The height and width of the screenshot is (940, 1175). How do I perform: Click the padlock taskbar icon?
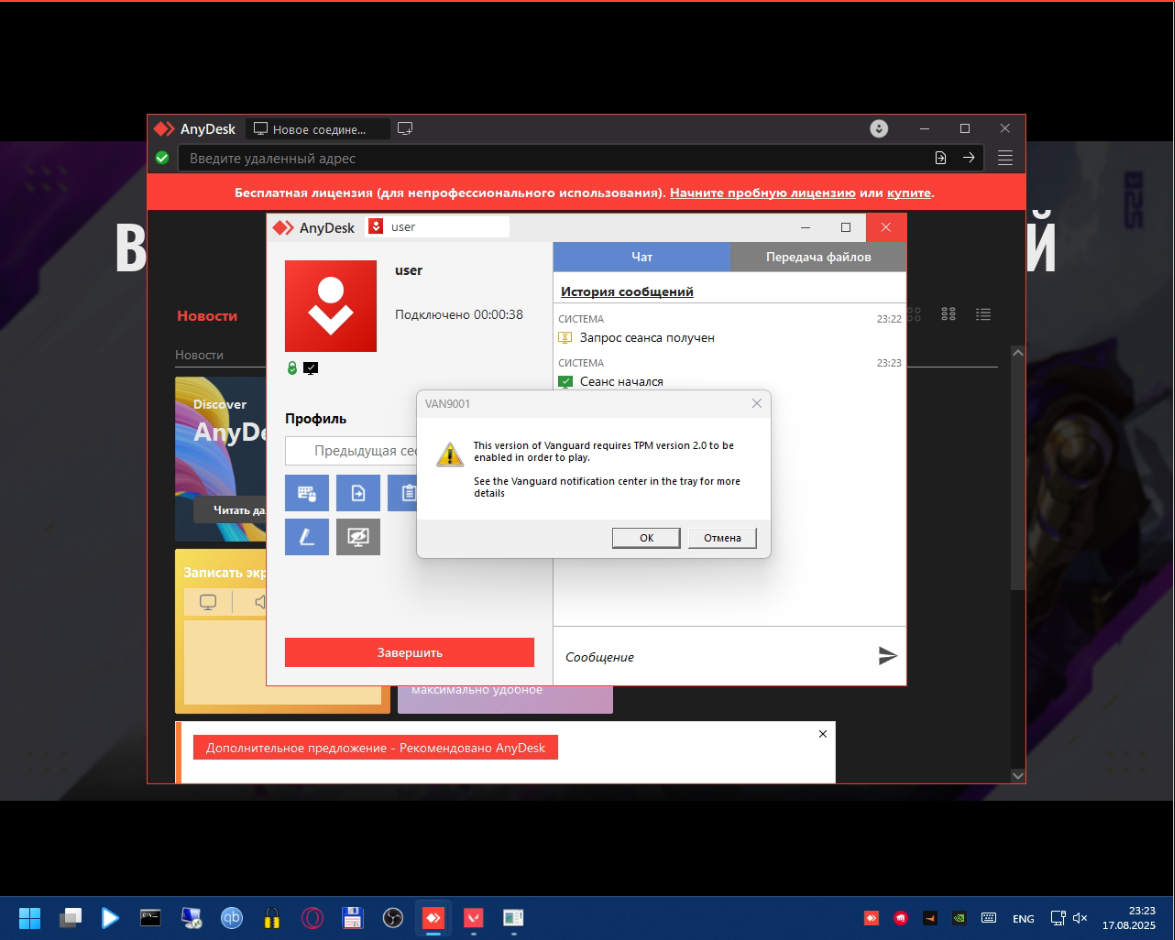(272, 918)
